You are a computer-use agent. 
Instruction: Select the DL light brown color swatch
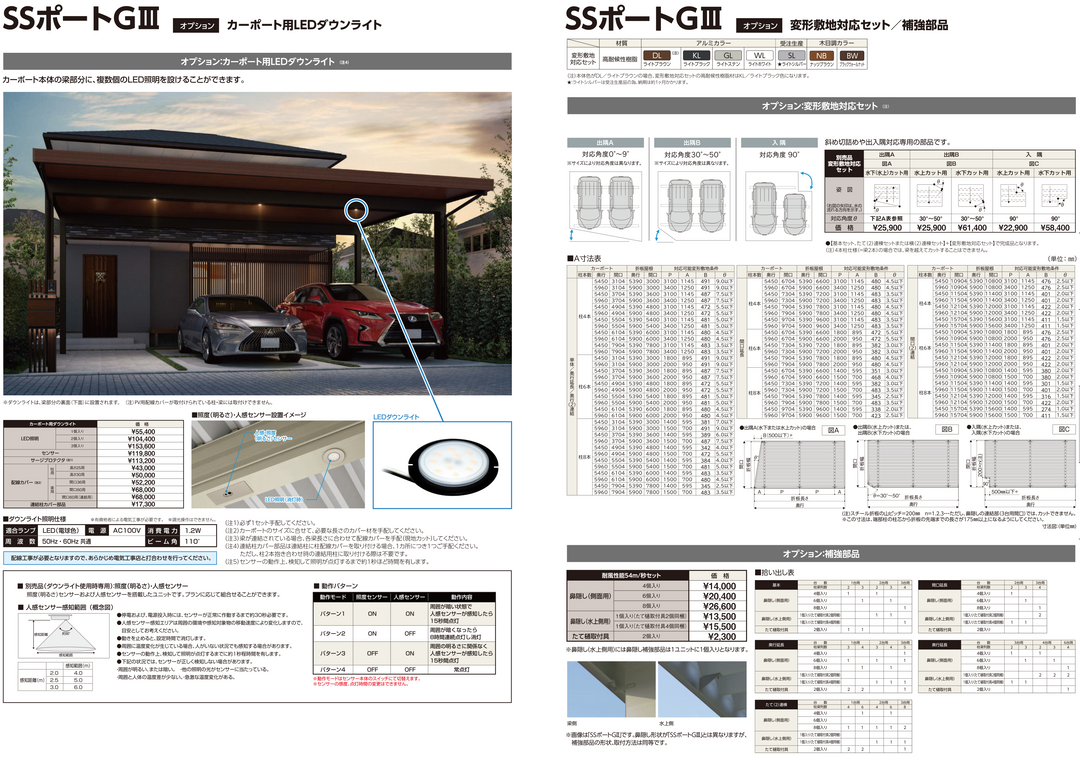(x=656, y=56)
